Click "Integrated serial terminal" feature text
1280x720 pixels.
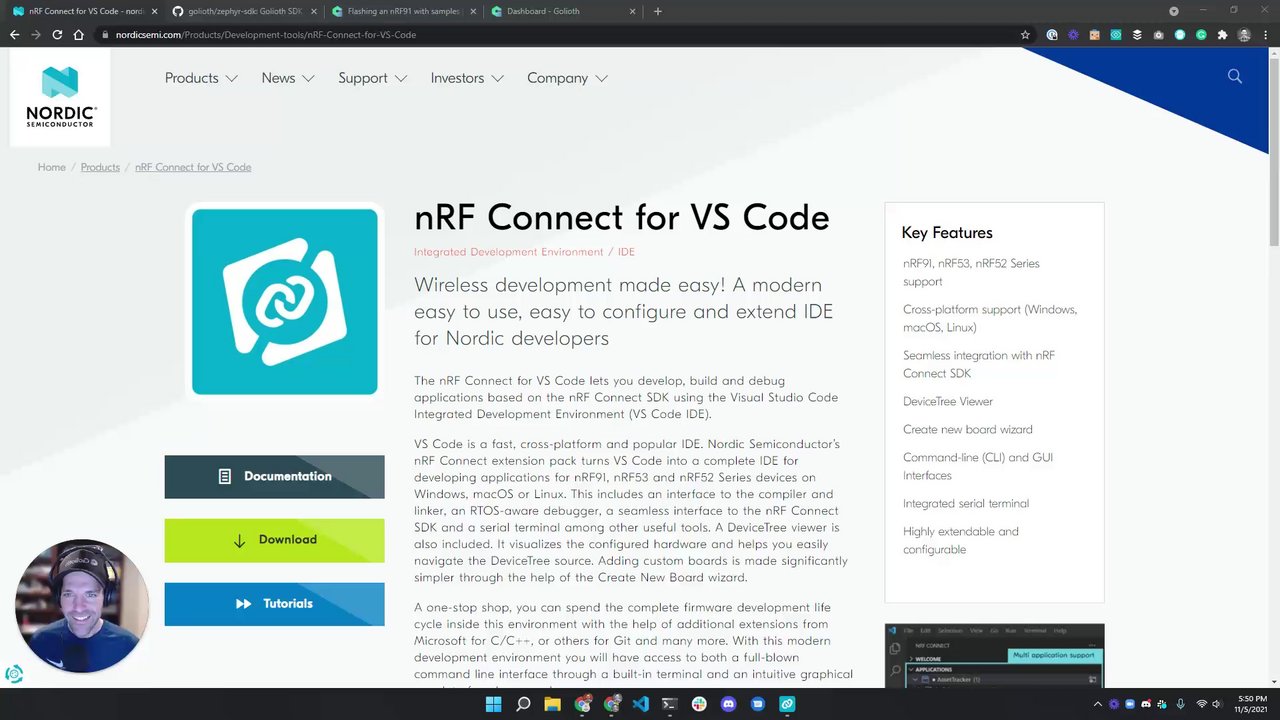[x=966, y=504]
